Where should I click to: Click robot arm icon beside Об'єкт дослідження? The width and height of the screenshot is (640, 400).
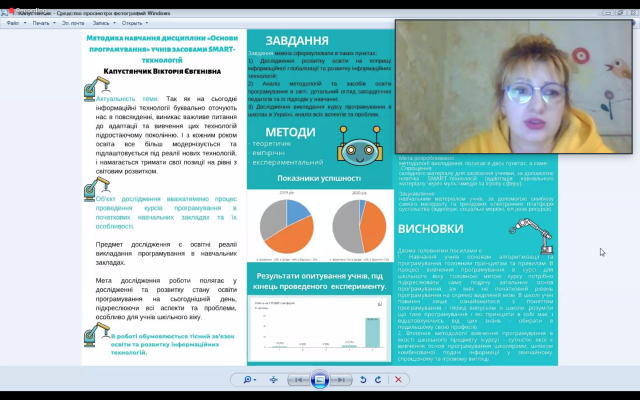(x=97, y=189)
